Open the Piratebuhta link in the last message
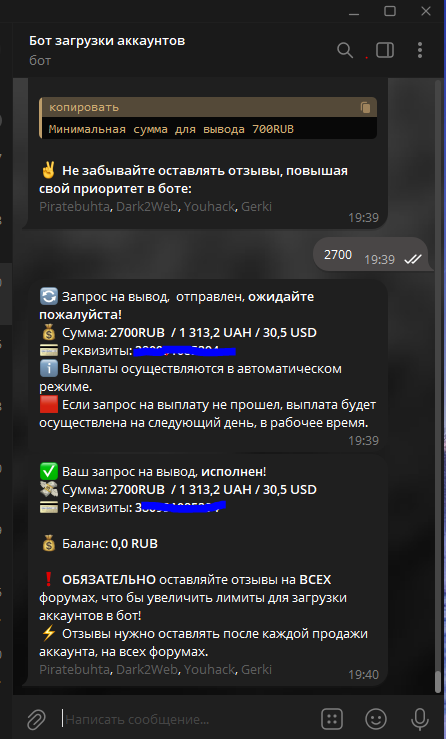Viewport: 446px width, 739px height. tap(74, 669)
